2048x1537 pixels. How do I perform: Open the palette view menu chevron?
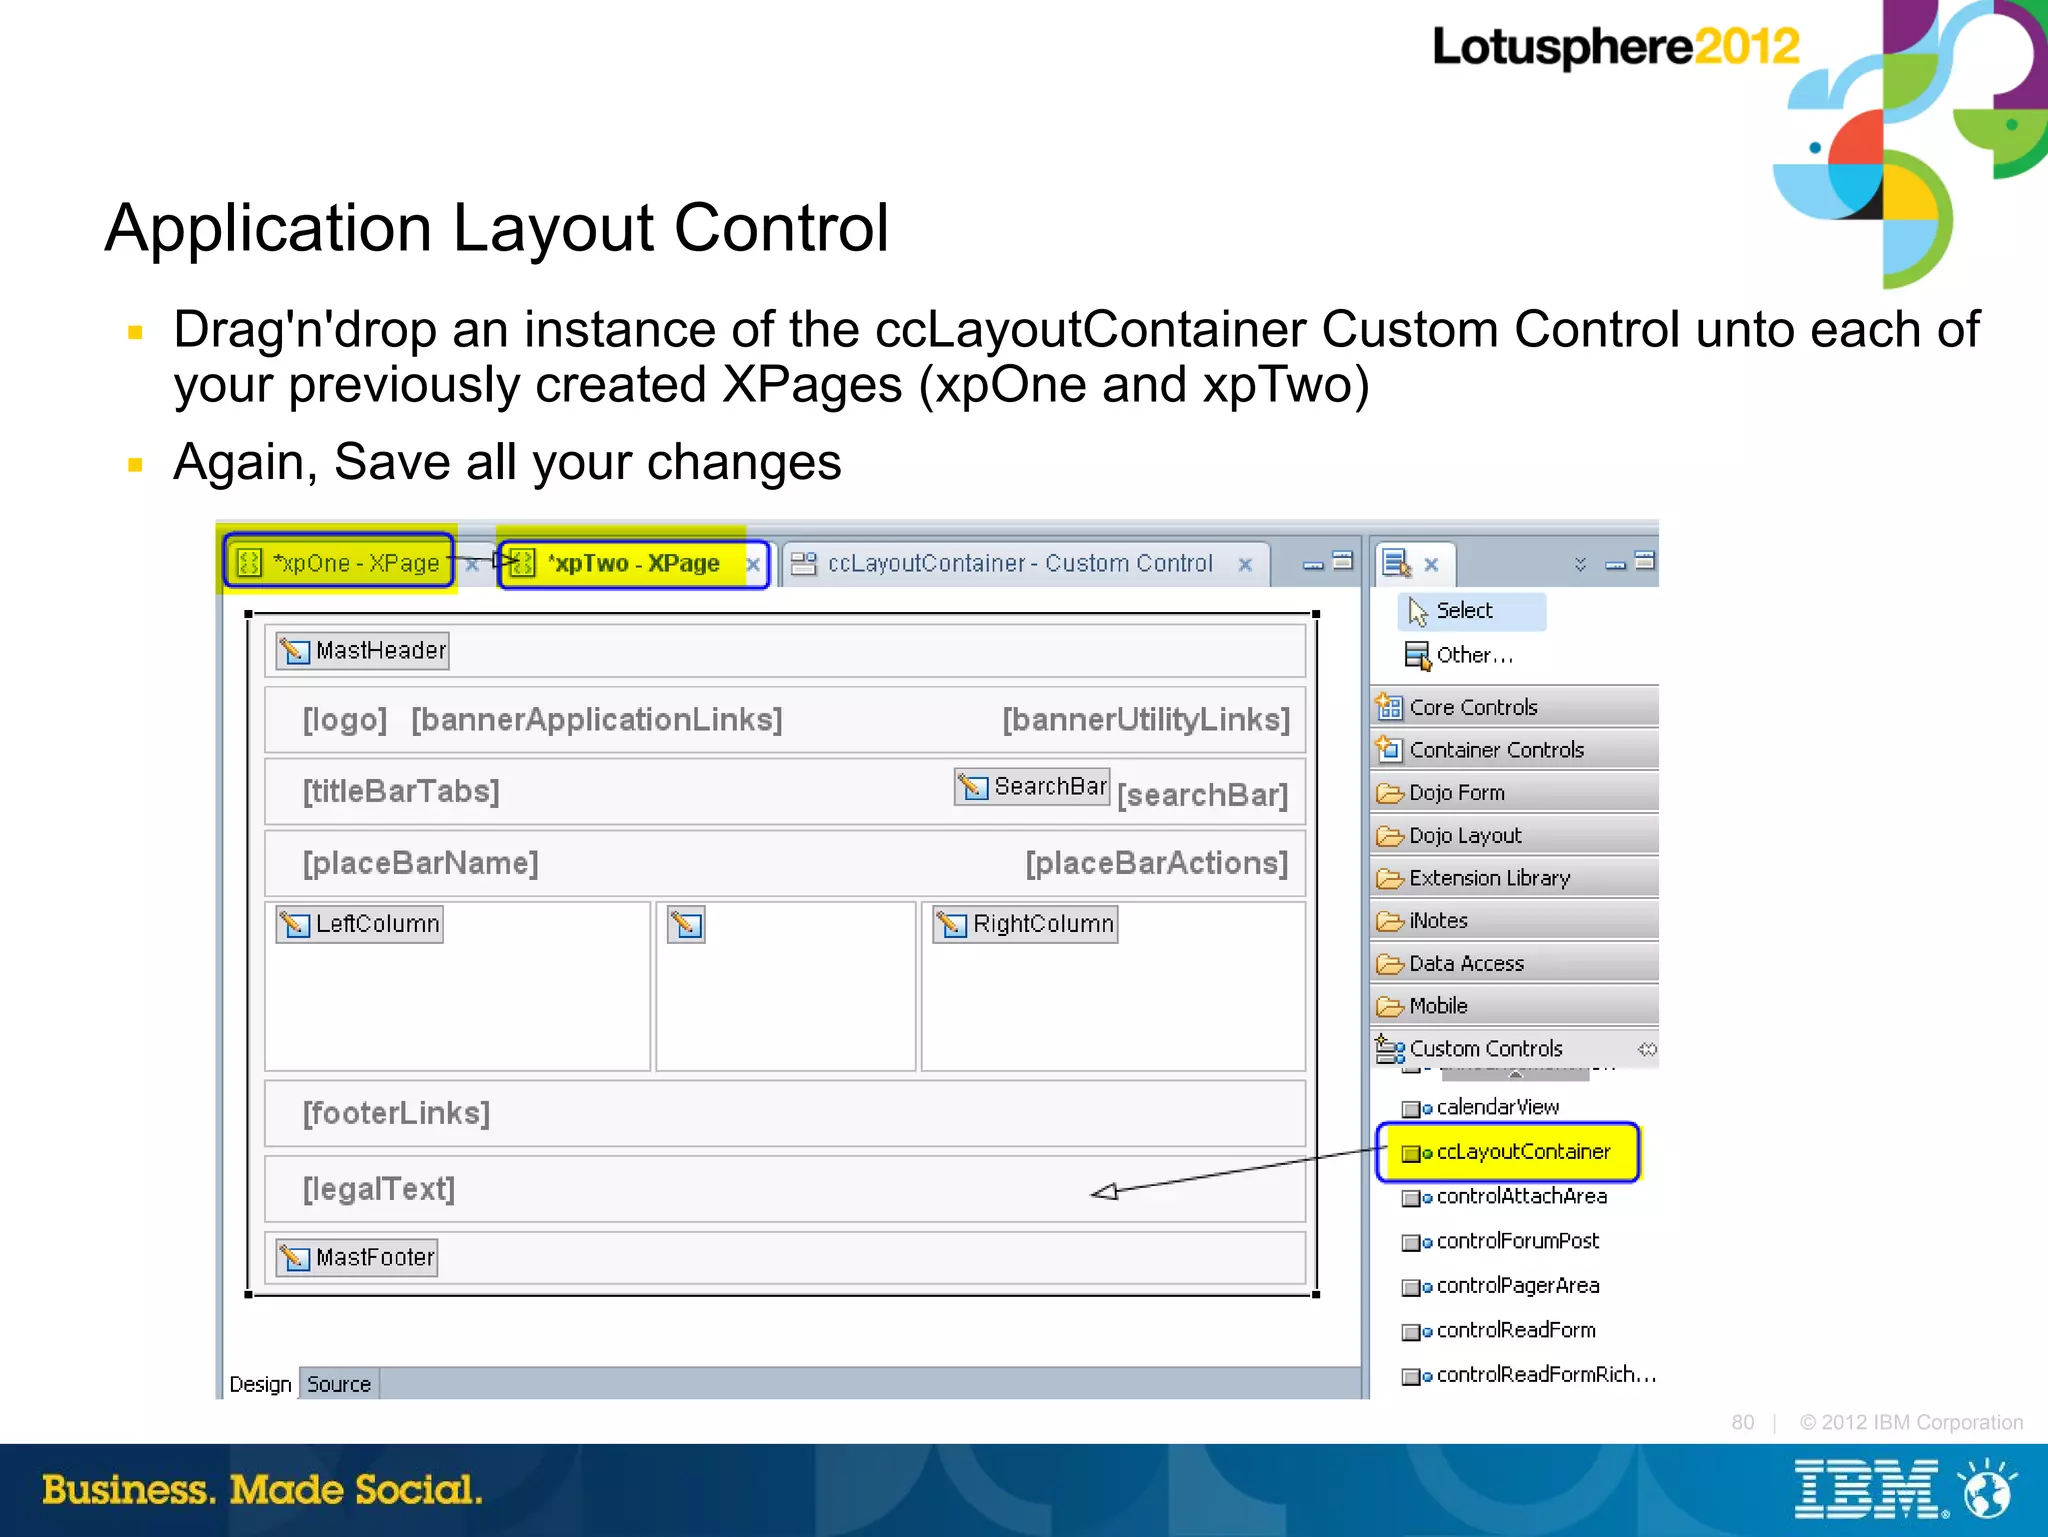point(1580,564)
